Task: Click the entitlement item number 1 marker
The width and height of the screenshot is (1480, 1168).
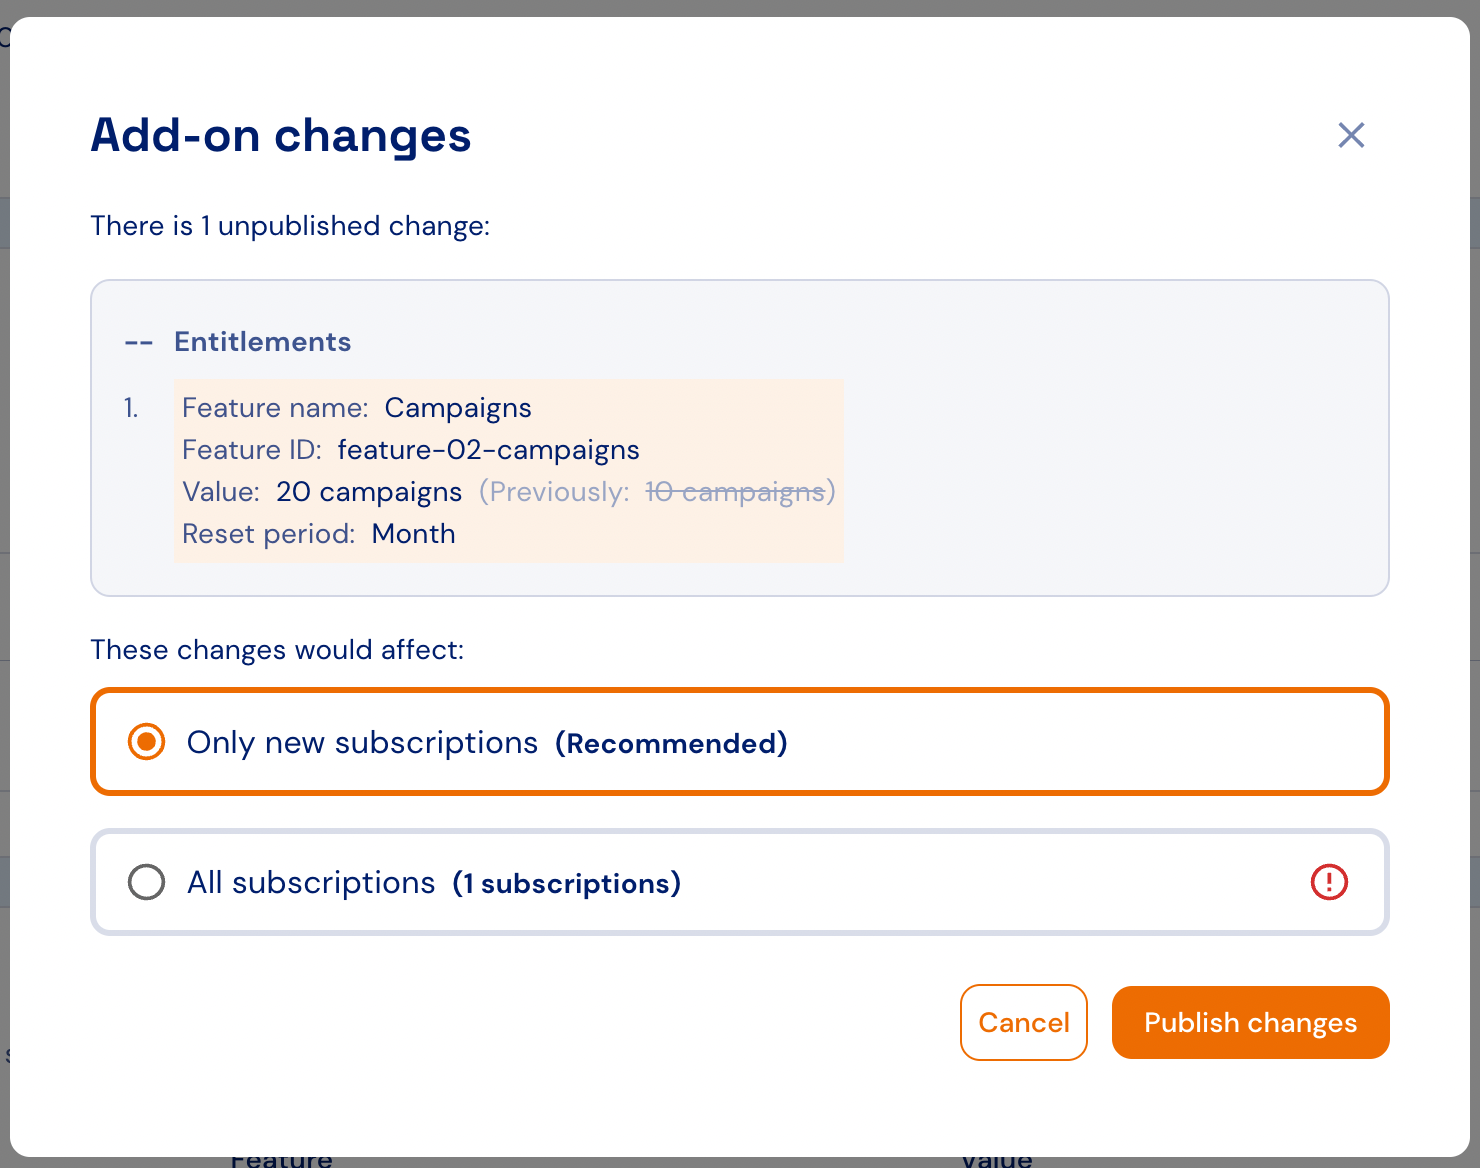Action: (x=131, y=408)
